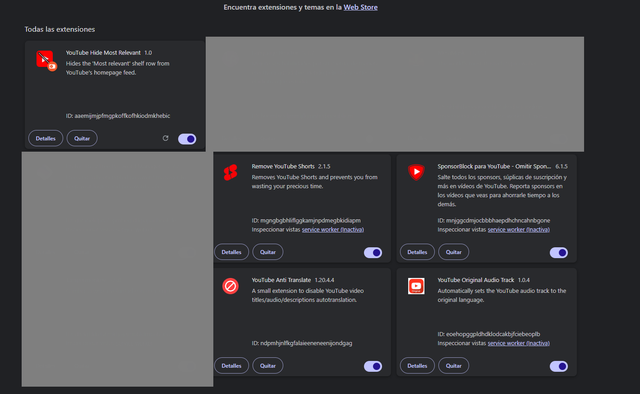Disable YouTube Original Audio Track toggle
Image resolution: width=640 pixels, height=394 pixels.
coord(559,366)
